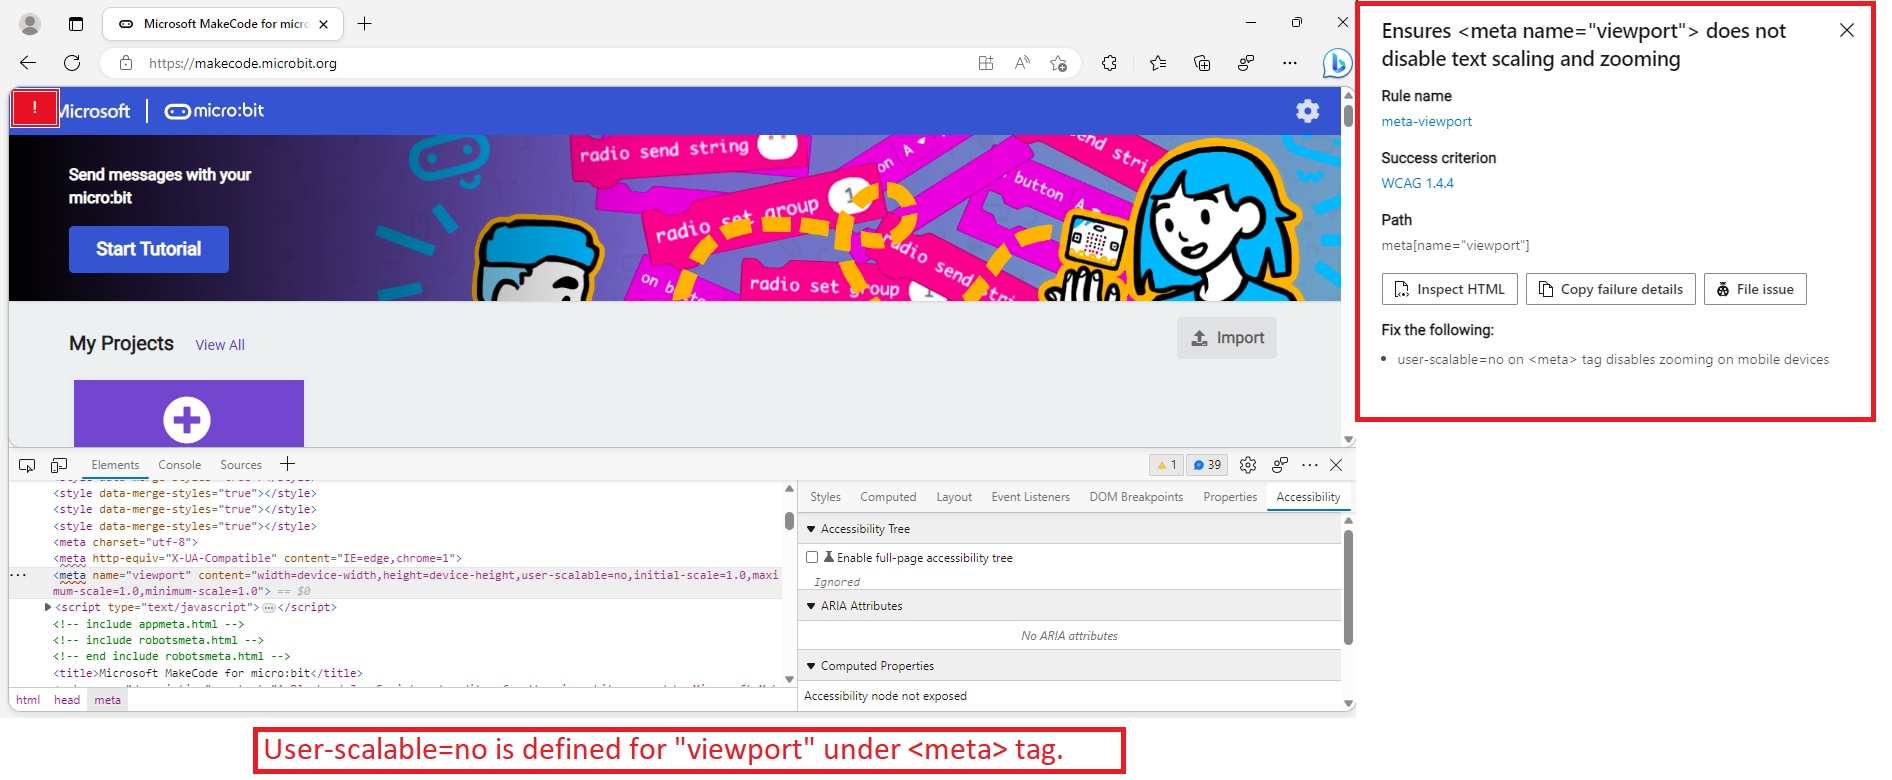Screen dimensions: 1892x780
Task: Open MakeCode settings gear
Action: 1308,111
